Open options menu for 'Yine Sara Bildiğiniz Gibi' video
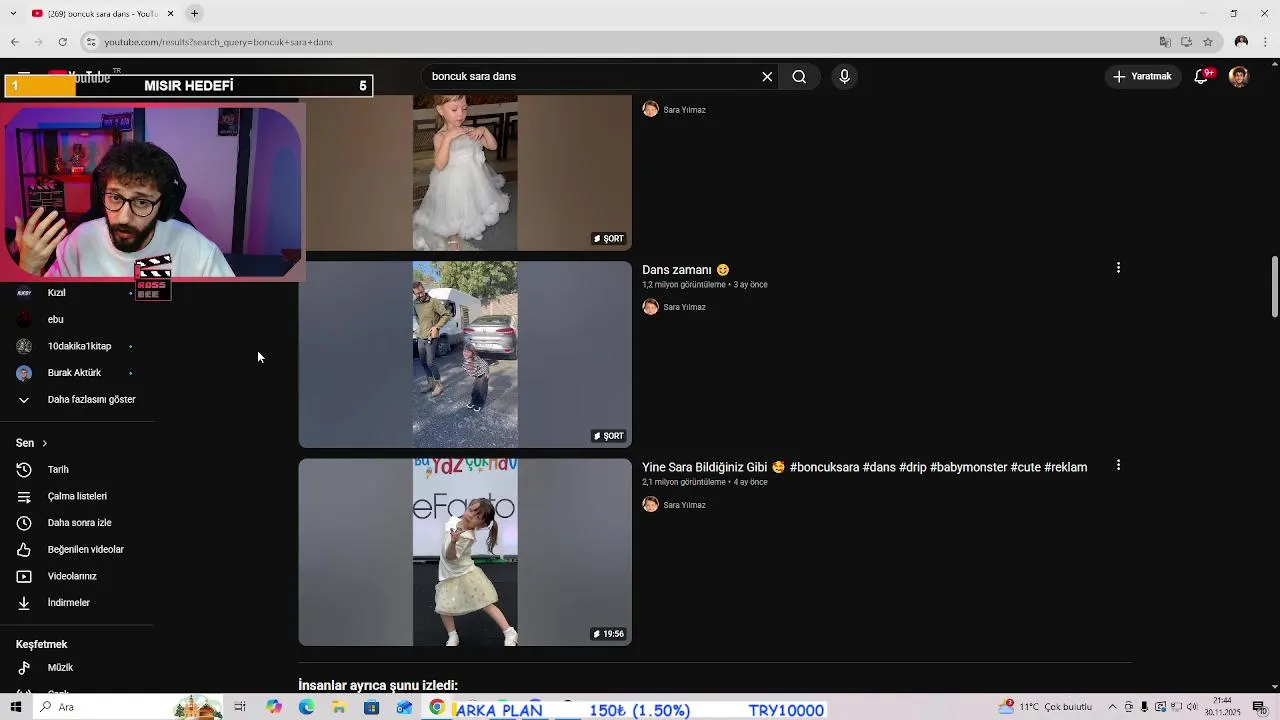 click(1118, 465)
